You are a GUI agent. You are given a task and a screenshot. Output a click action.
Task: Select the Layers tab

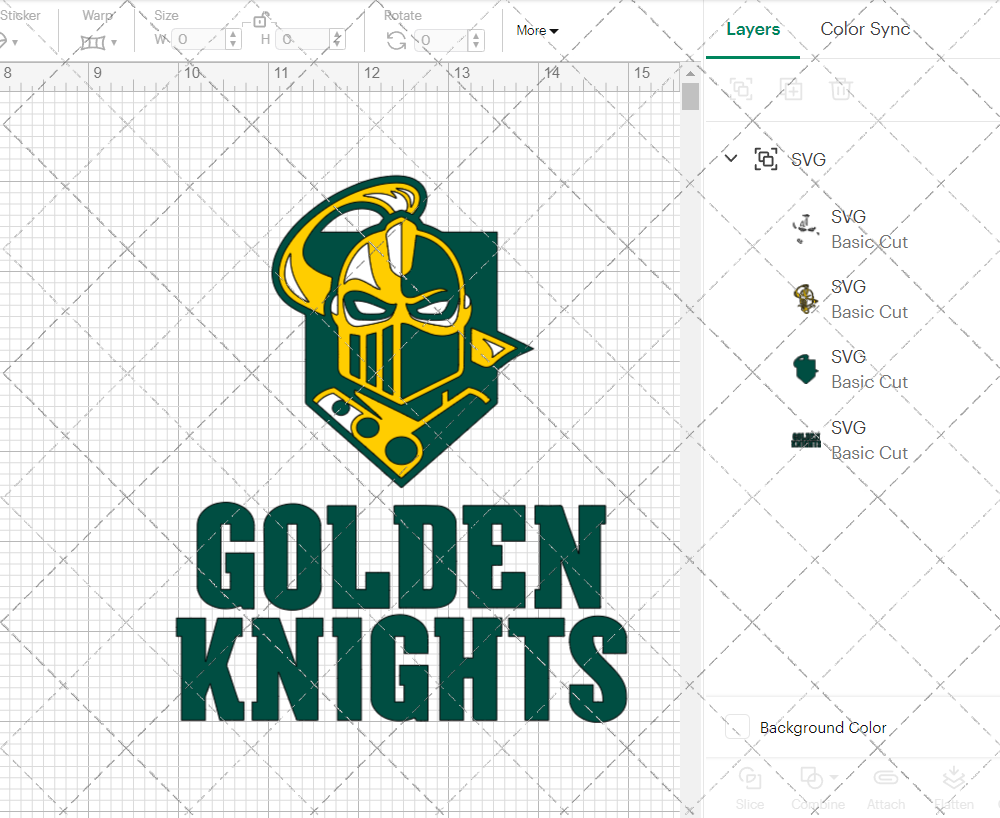753,29
